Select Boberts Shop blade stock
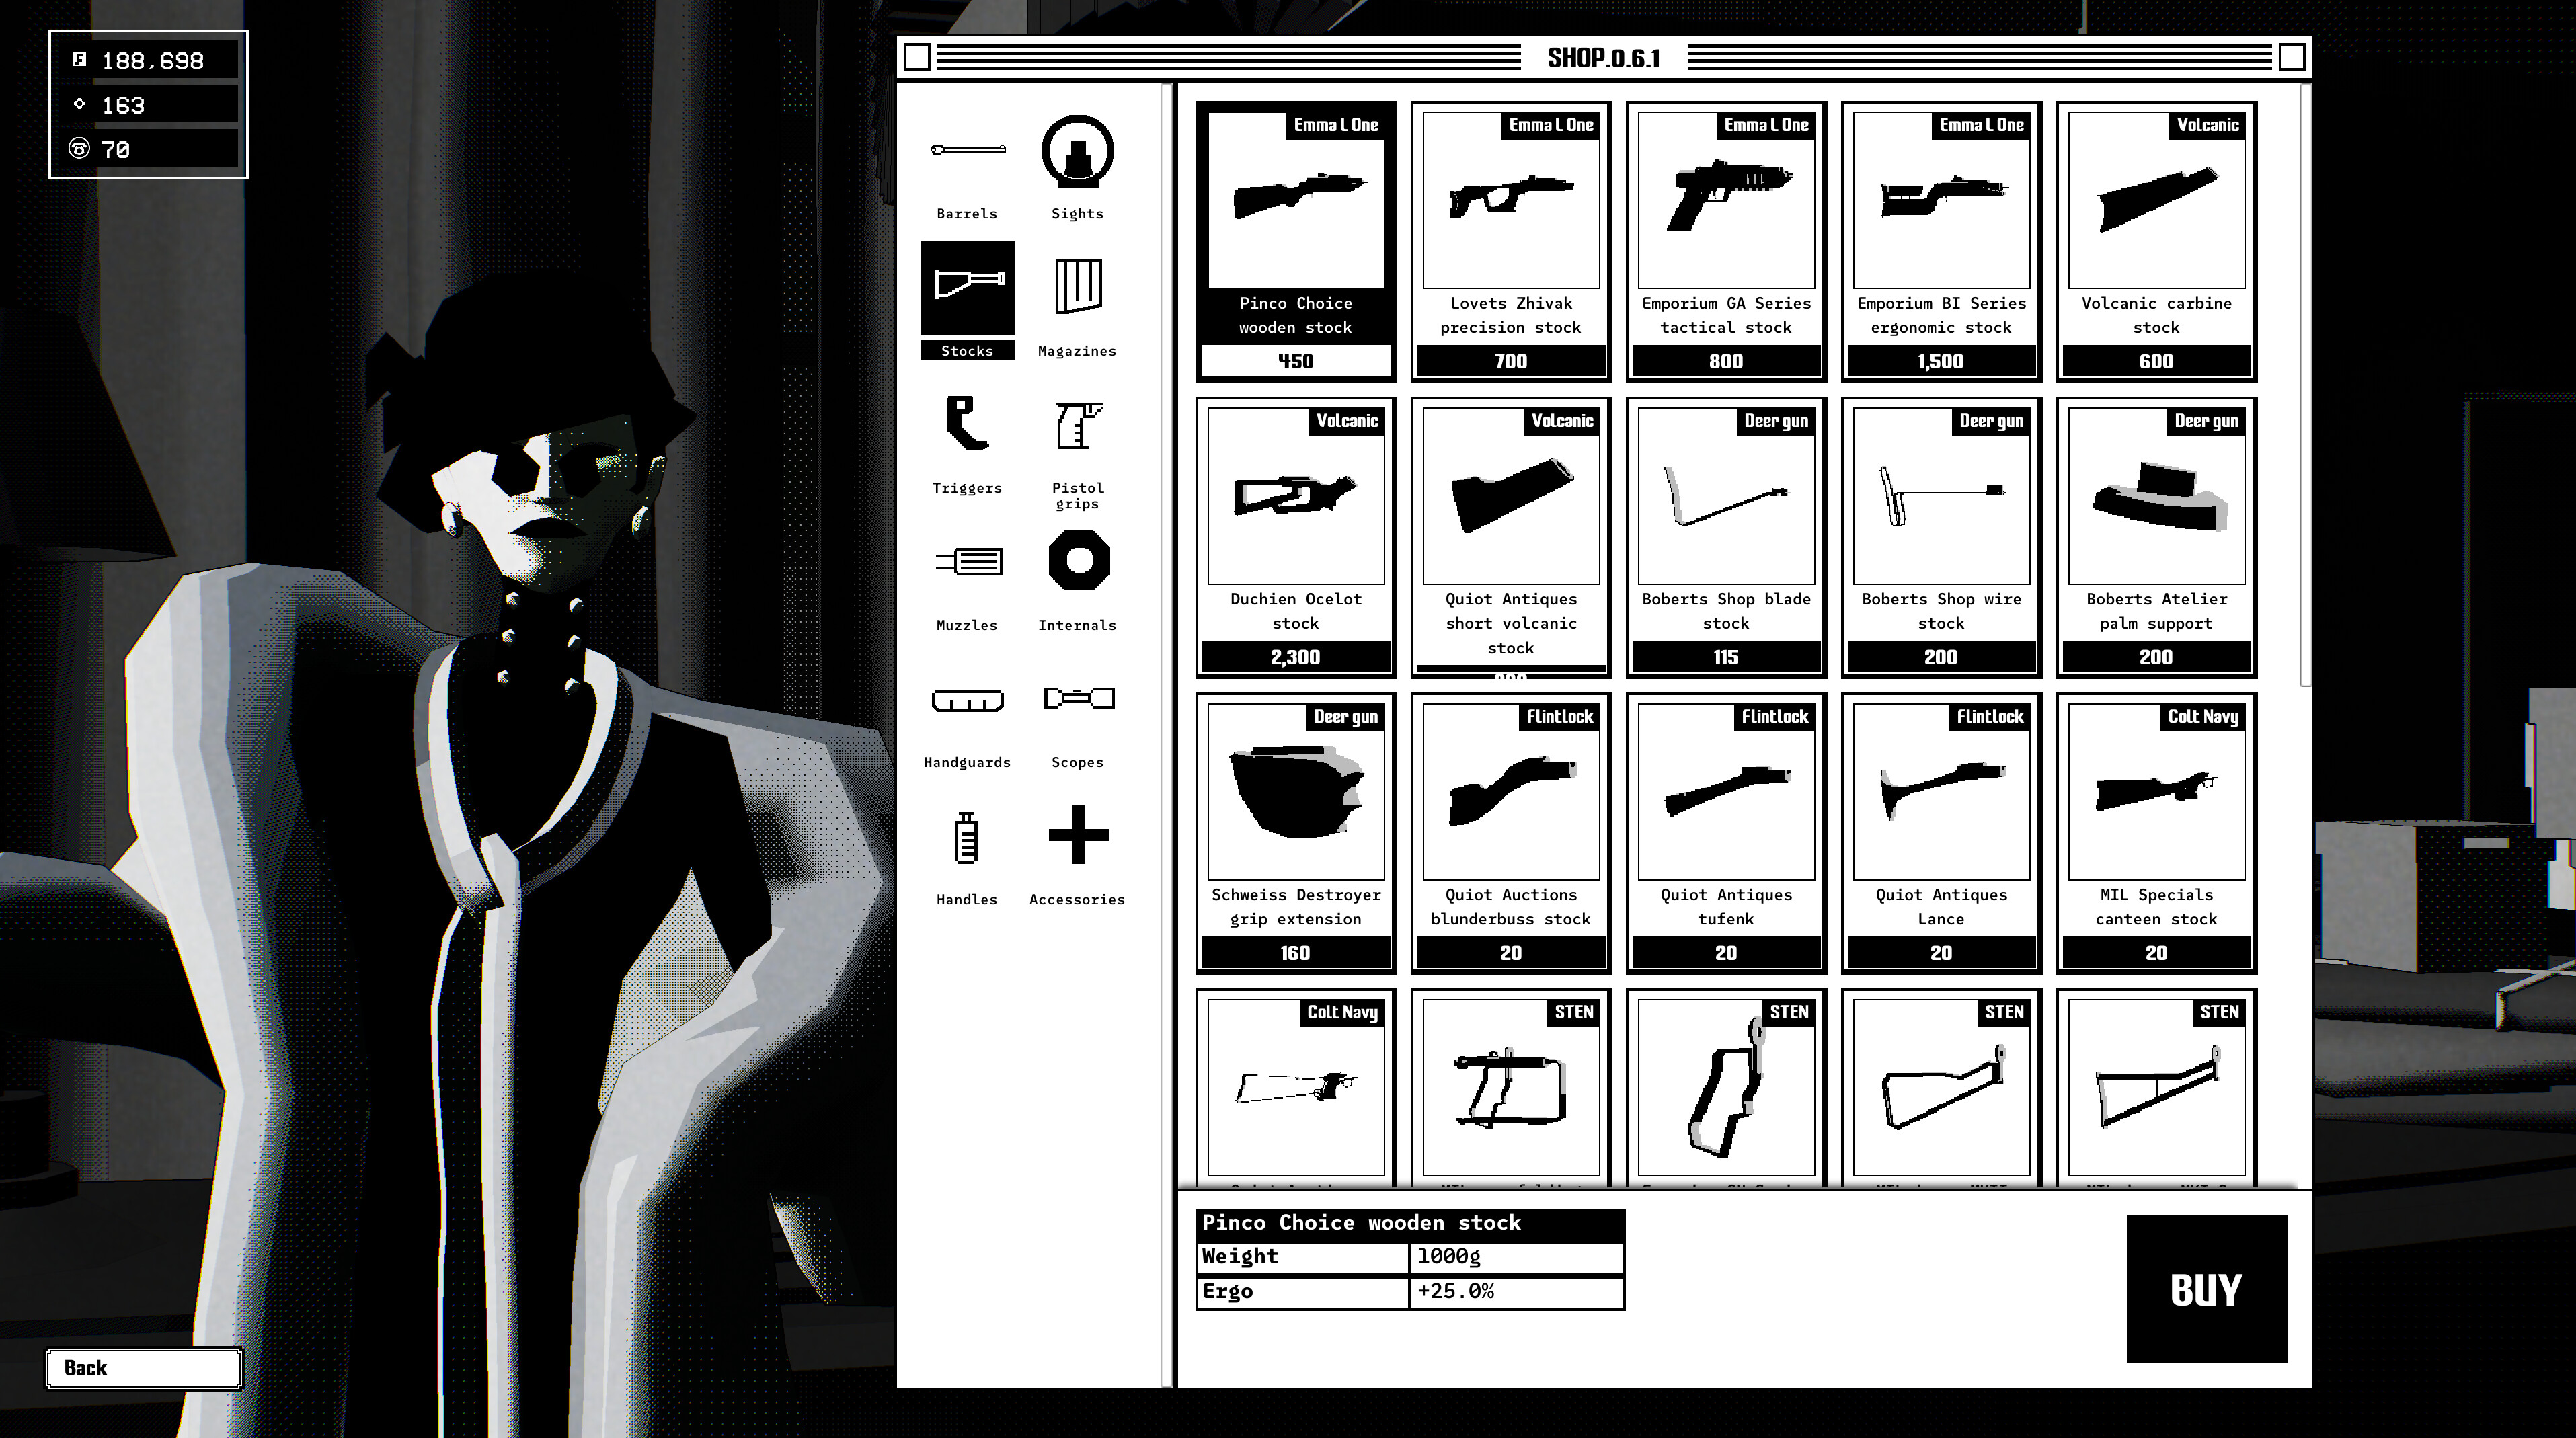This screenshot has height=1438, width=2576. coord(1725,537)
